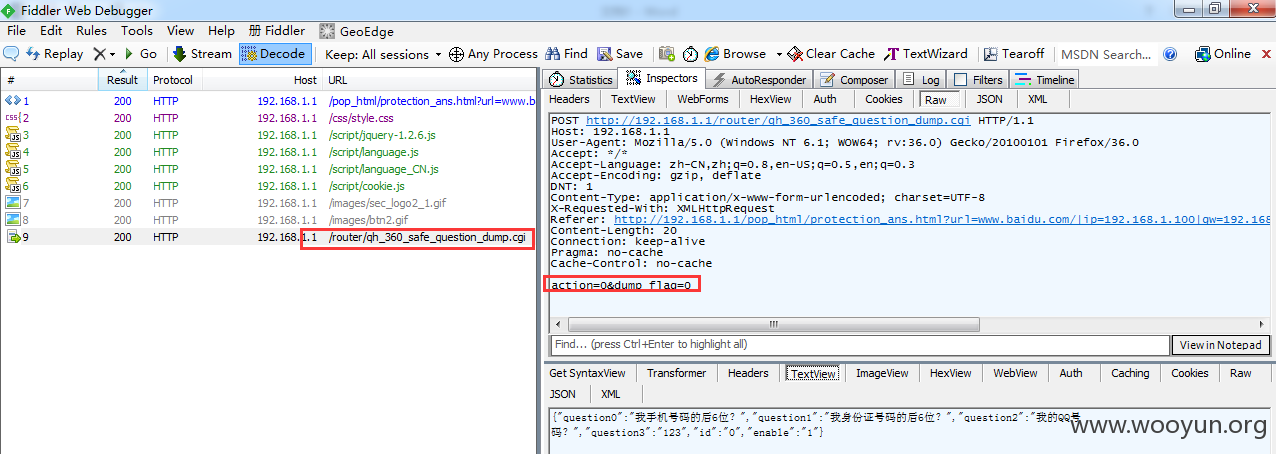1276x454 pixels.
Task: Click the Fiddler menu item
Action: click(277, 31)
